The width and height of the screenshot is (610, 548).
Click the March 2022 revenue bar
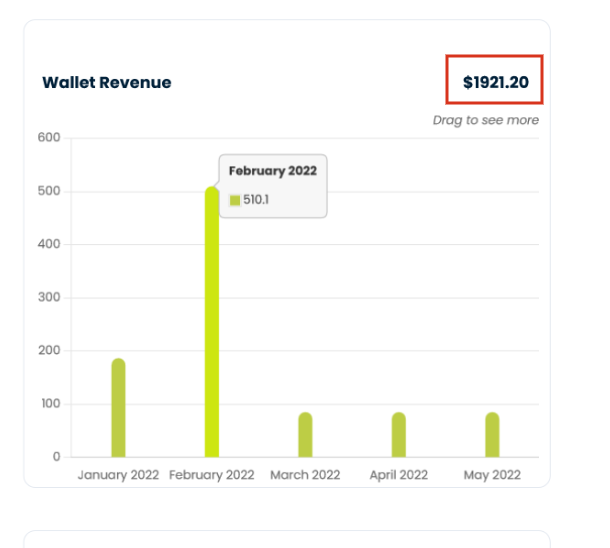pos(305,435)
